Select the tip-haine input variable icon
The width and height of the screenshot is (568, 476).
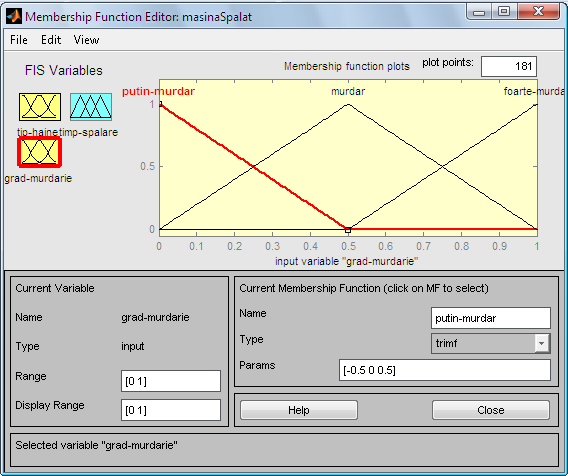coord(40,107)
